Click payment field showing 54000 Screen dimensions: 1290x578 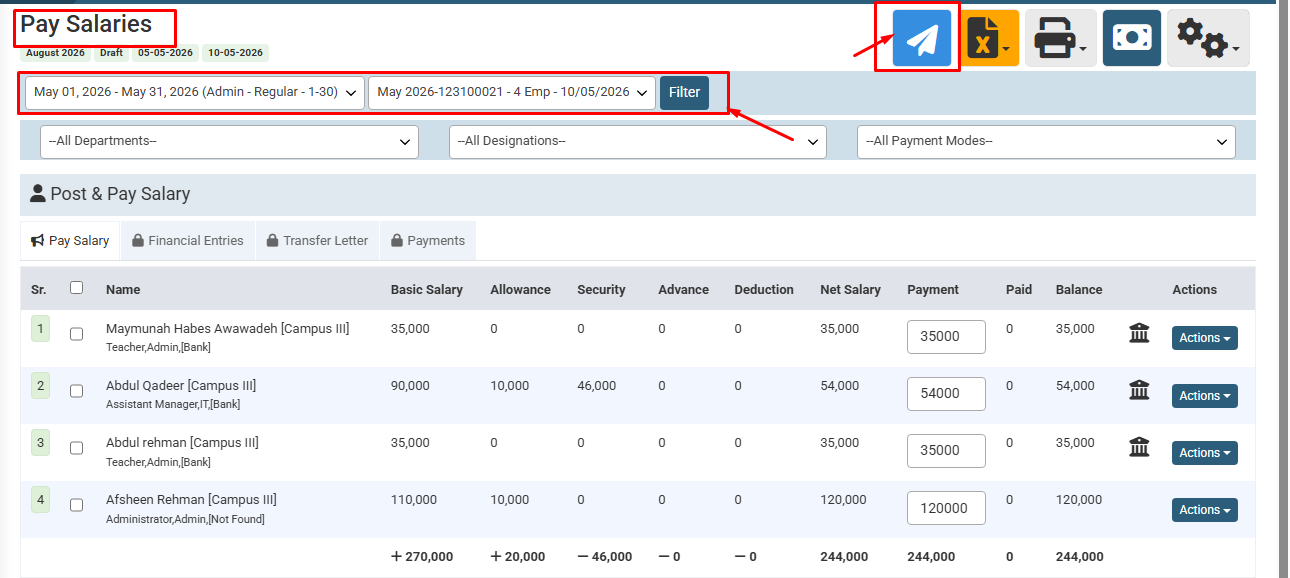[x=946, y=394]
